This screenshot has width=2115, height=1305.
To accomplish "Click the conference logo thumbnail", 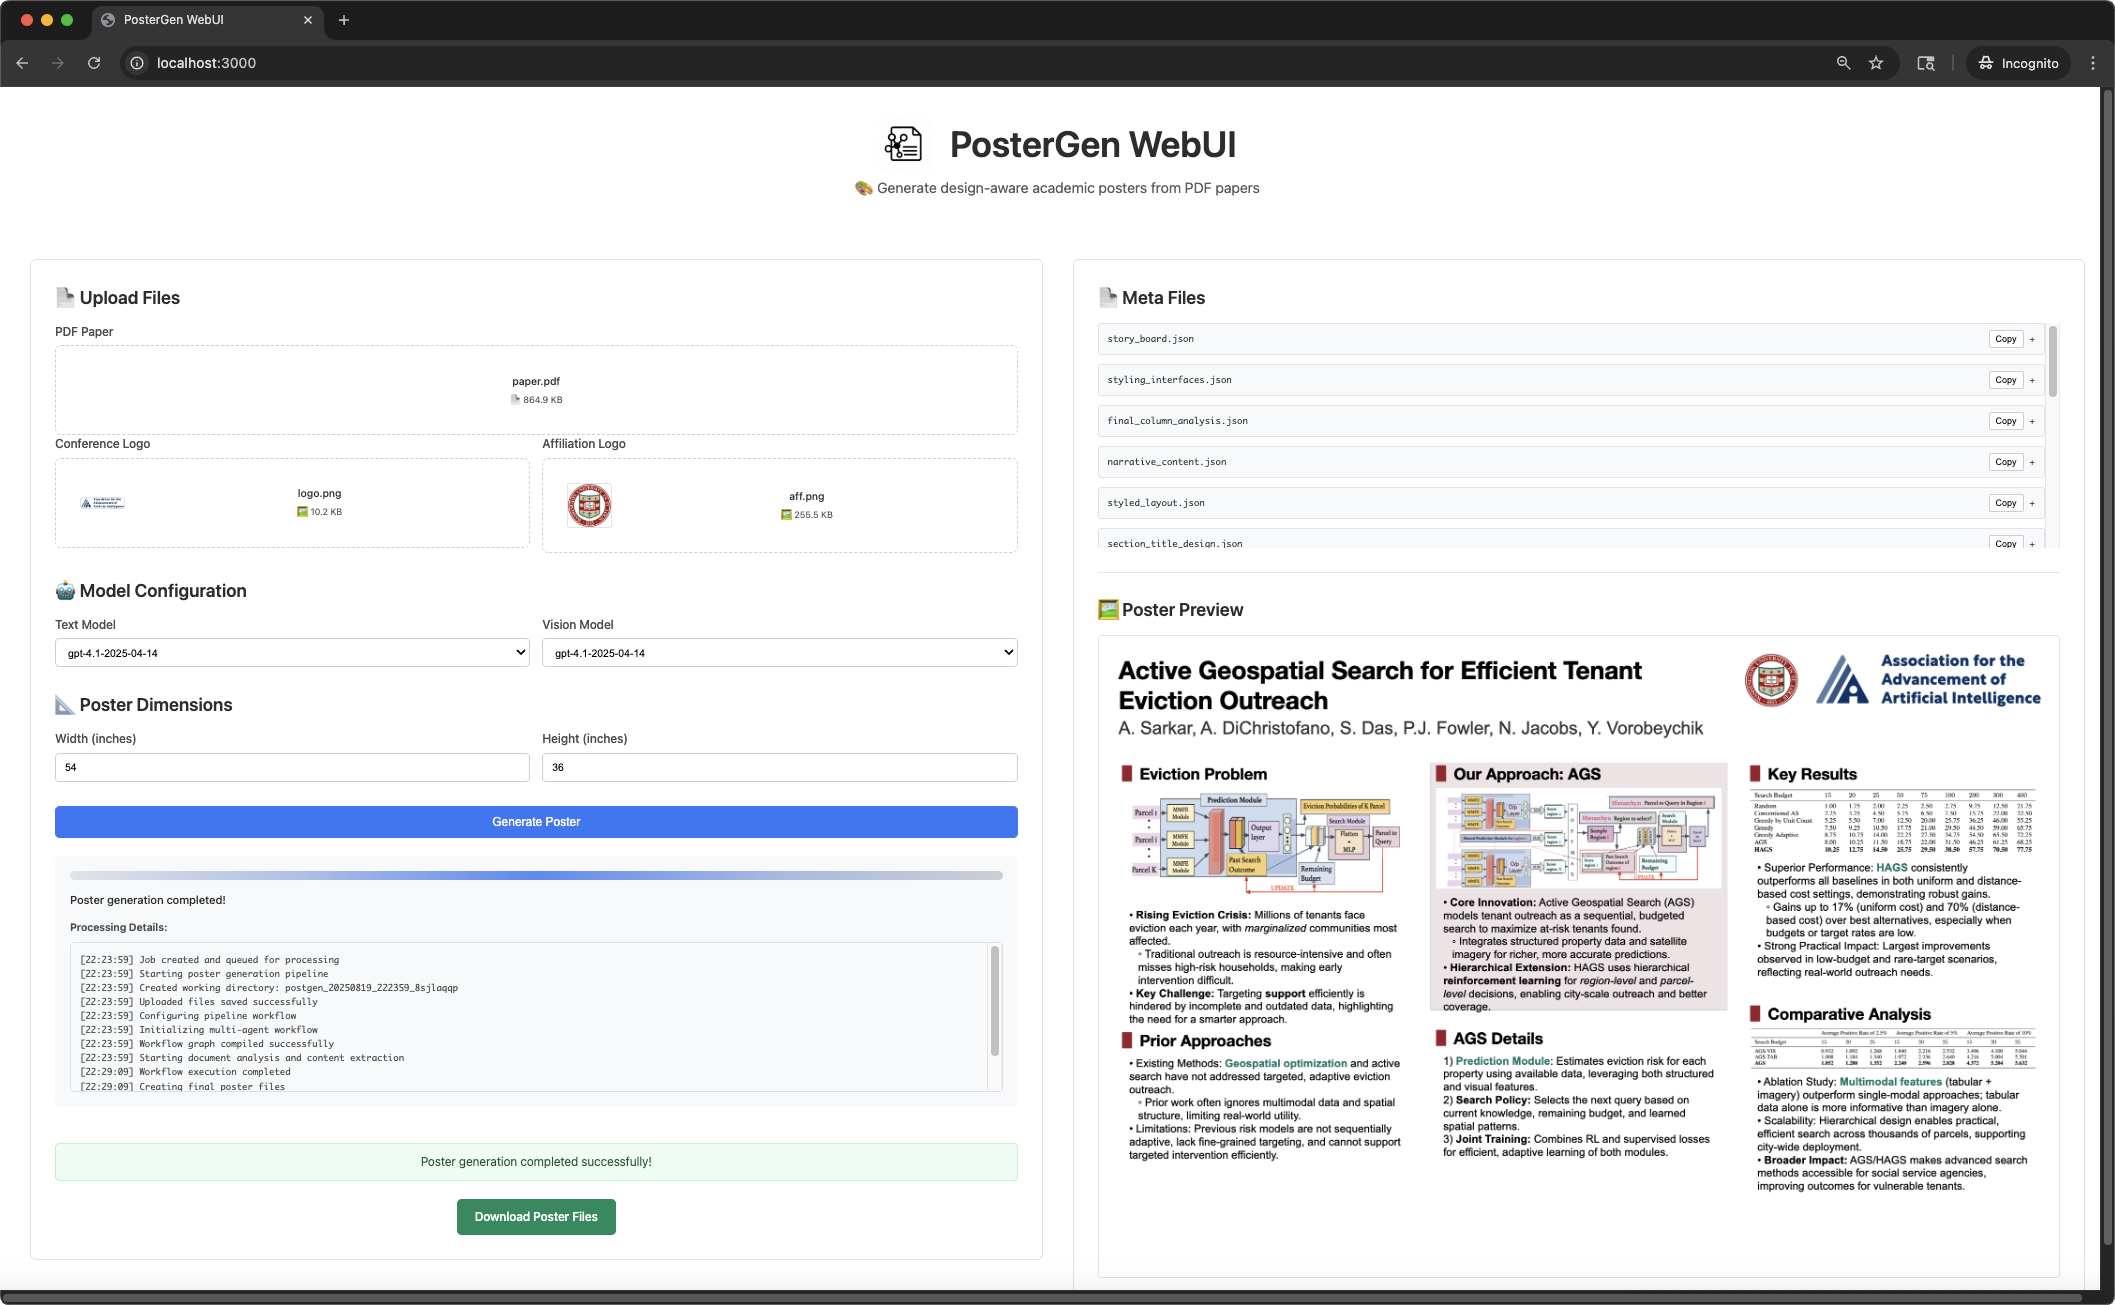I will (x=102, y=503).
